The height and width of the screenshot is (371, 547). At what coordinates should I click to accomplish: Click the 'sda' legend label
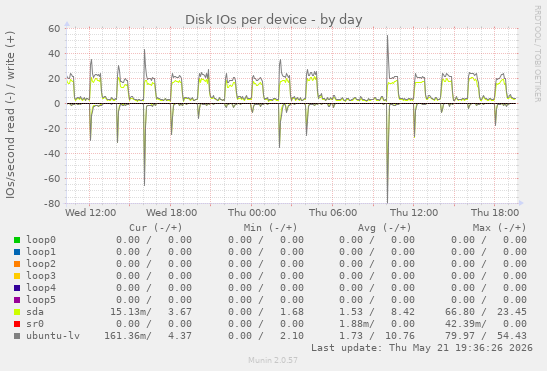35,312
